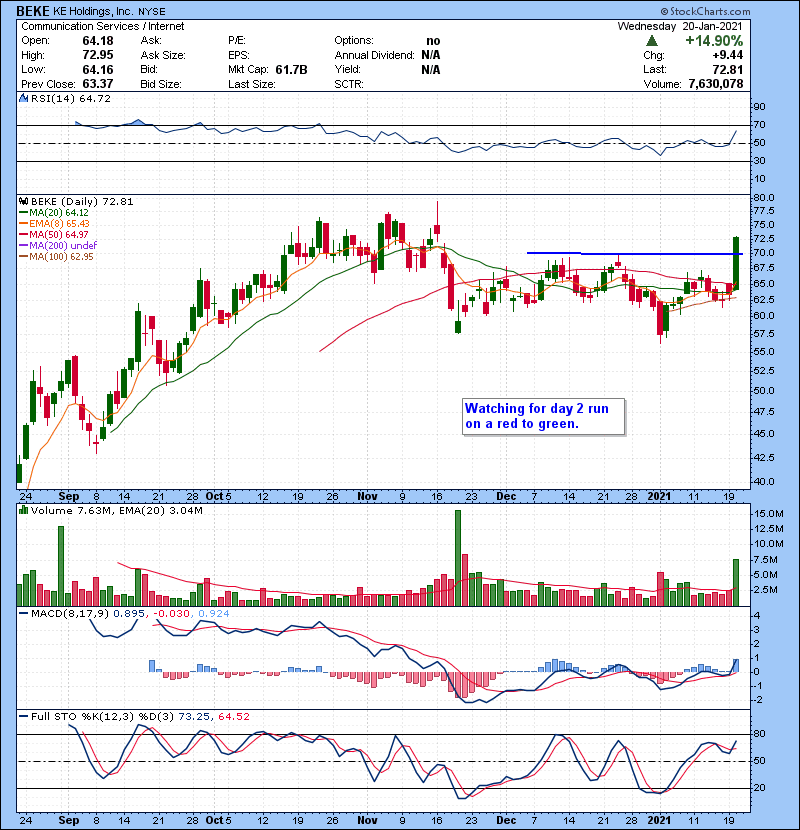Click the candlestick icon beside BEKE (Daily)
This screenshot has width=800, height=830.
click(23, 202)
